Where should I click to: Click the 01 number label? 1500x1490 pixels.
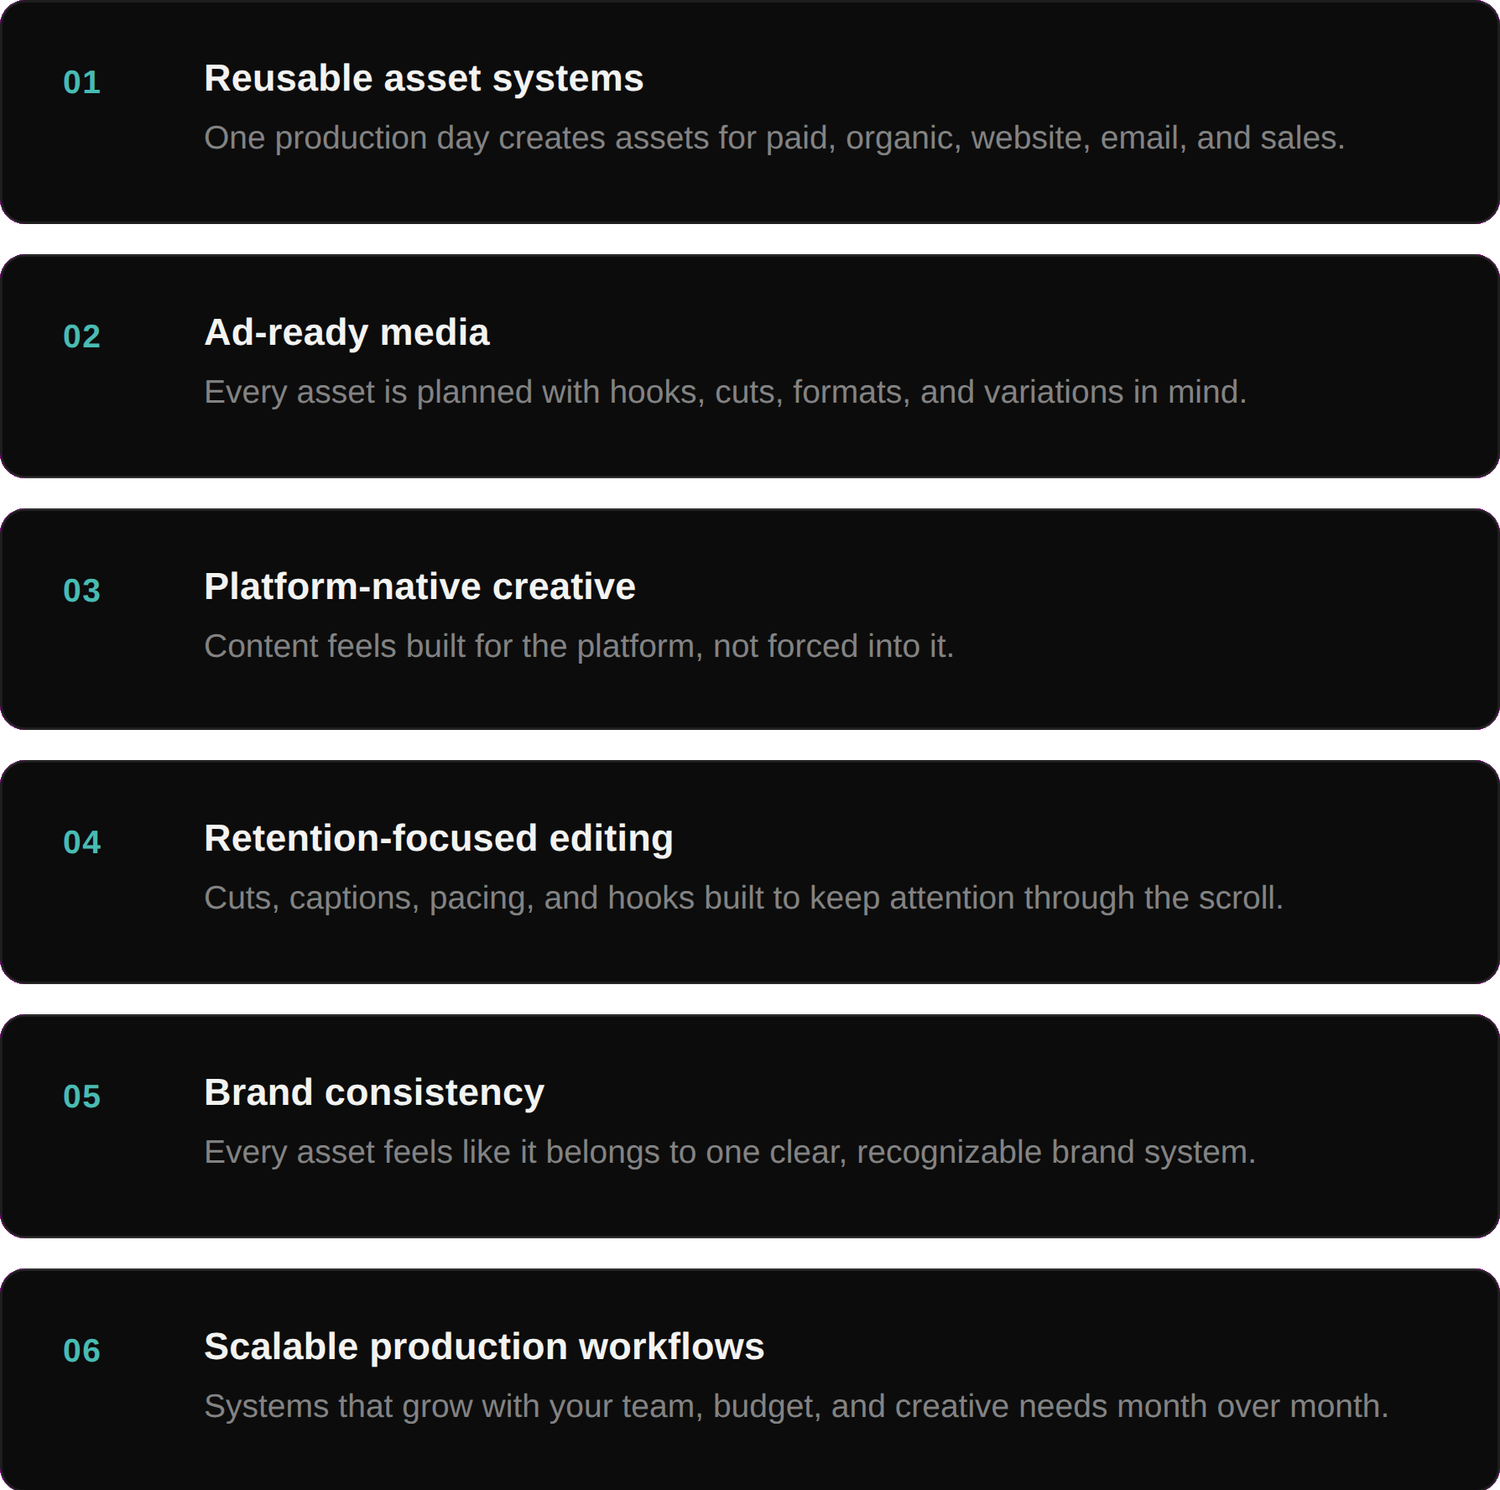tap(82, 82)
